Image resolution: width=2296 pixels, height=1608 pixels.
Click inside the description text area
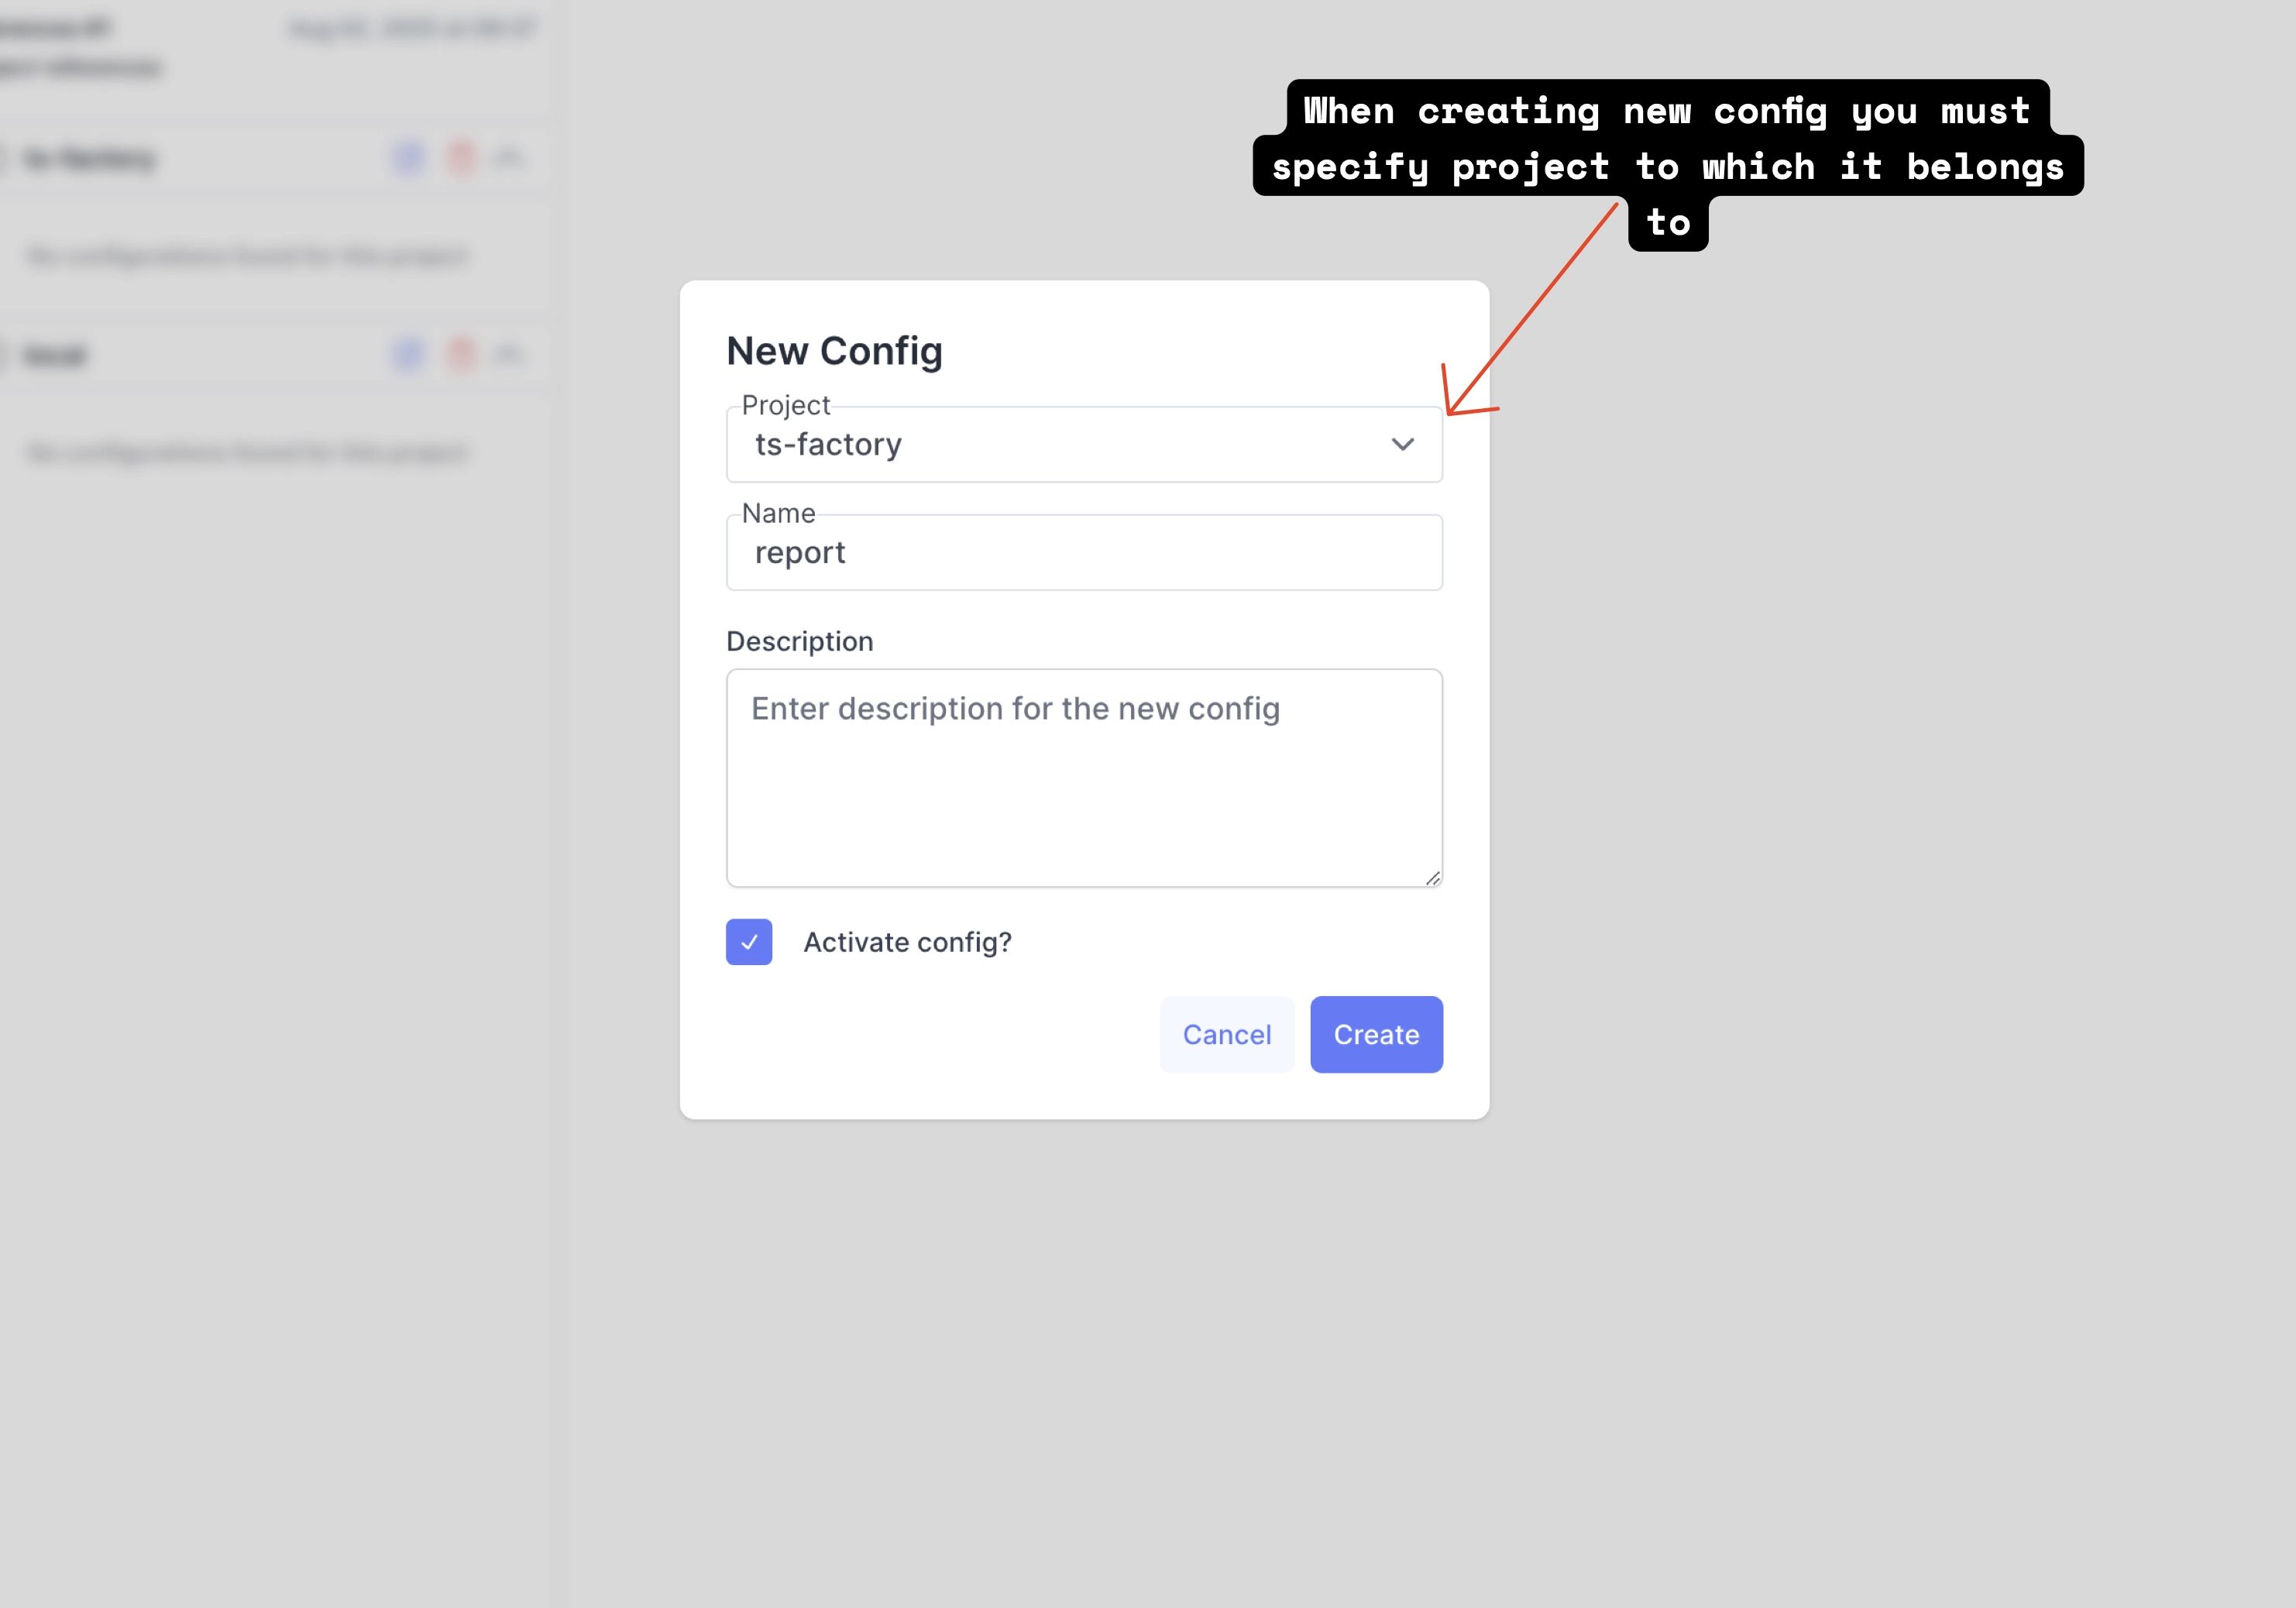point(1084,778)
